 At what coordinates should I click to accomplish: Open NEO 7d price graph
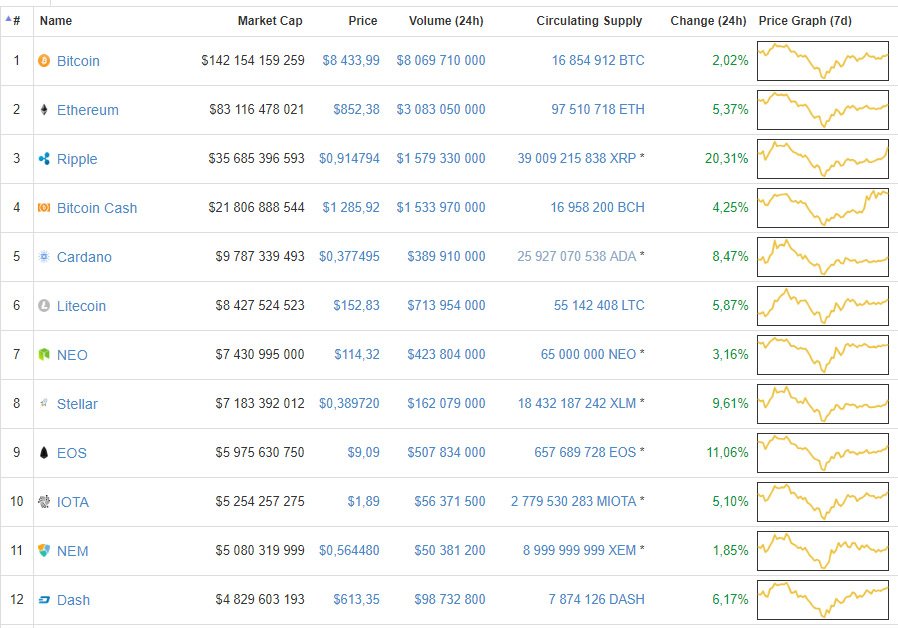click(x=823, y=355)
